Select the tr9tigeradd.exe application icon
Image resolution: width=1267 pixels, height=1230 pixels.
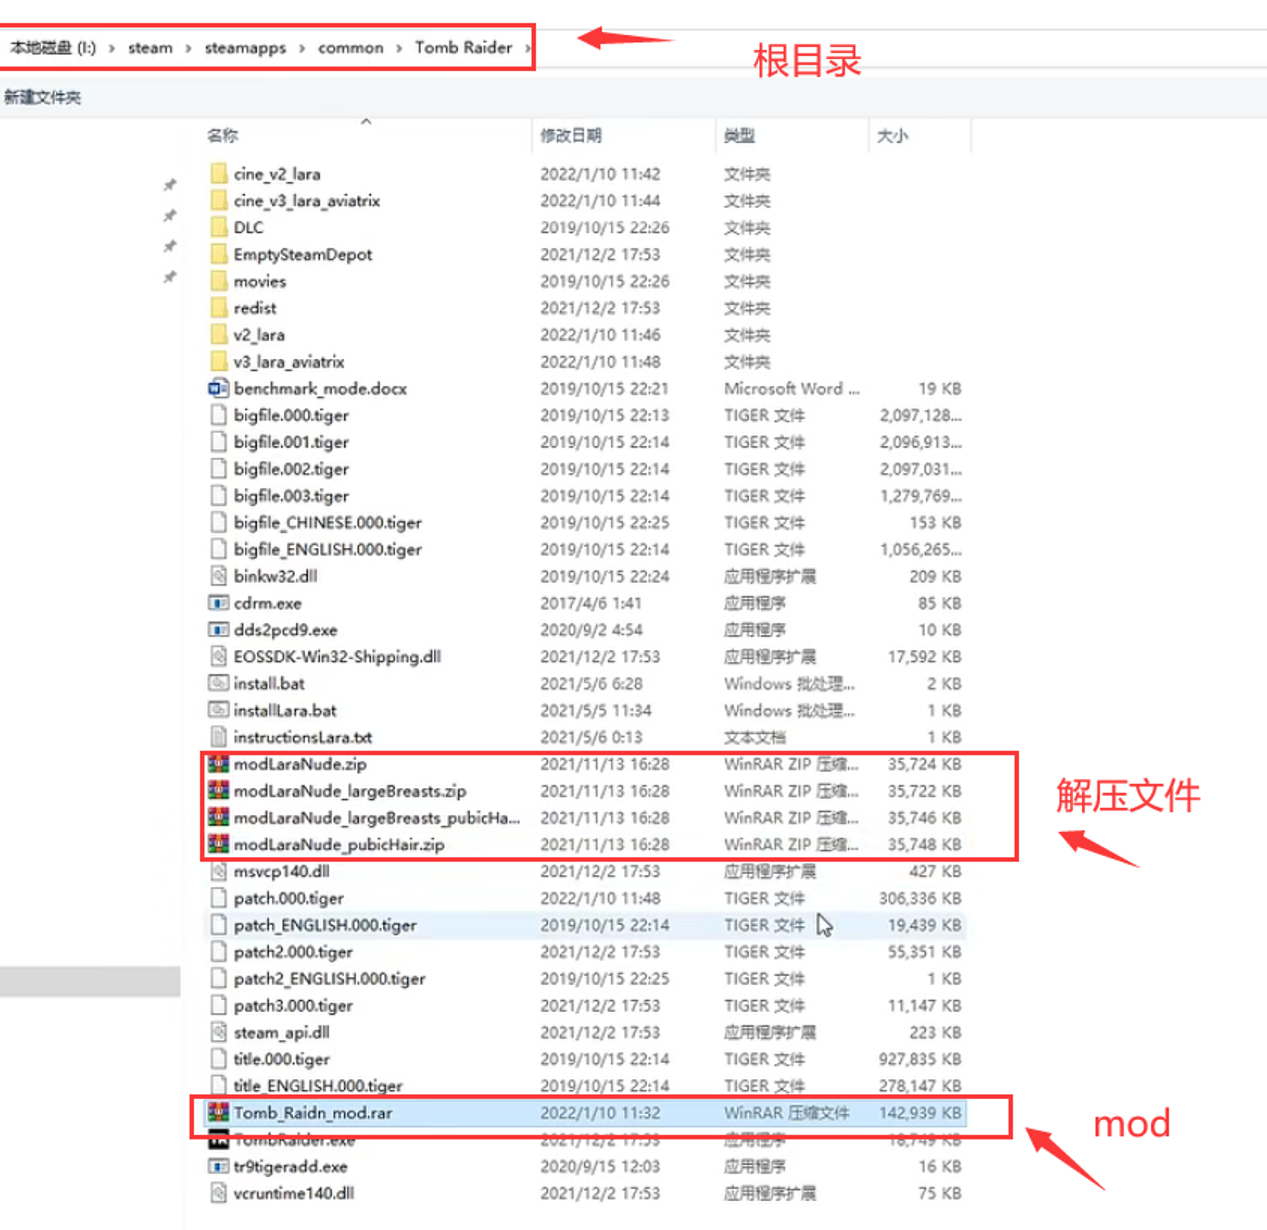tap(218, 1166)
